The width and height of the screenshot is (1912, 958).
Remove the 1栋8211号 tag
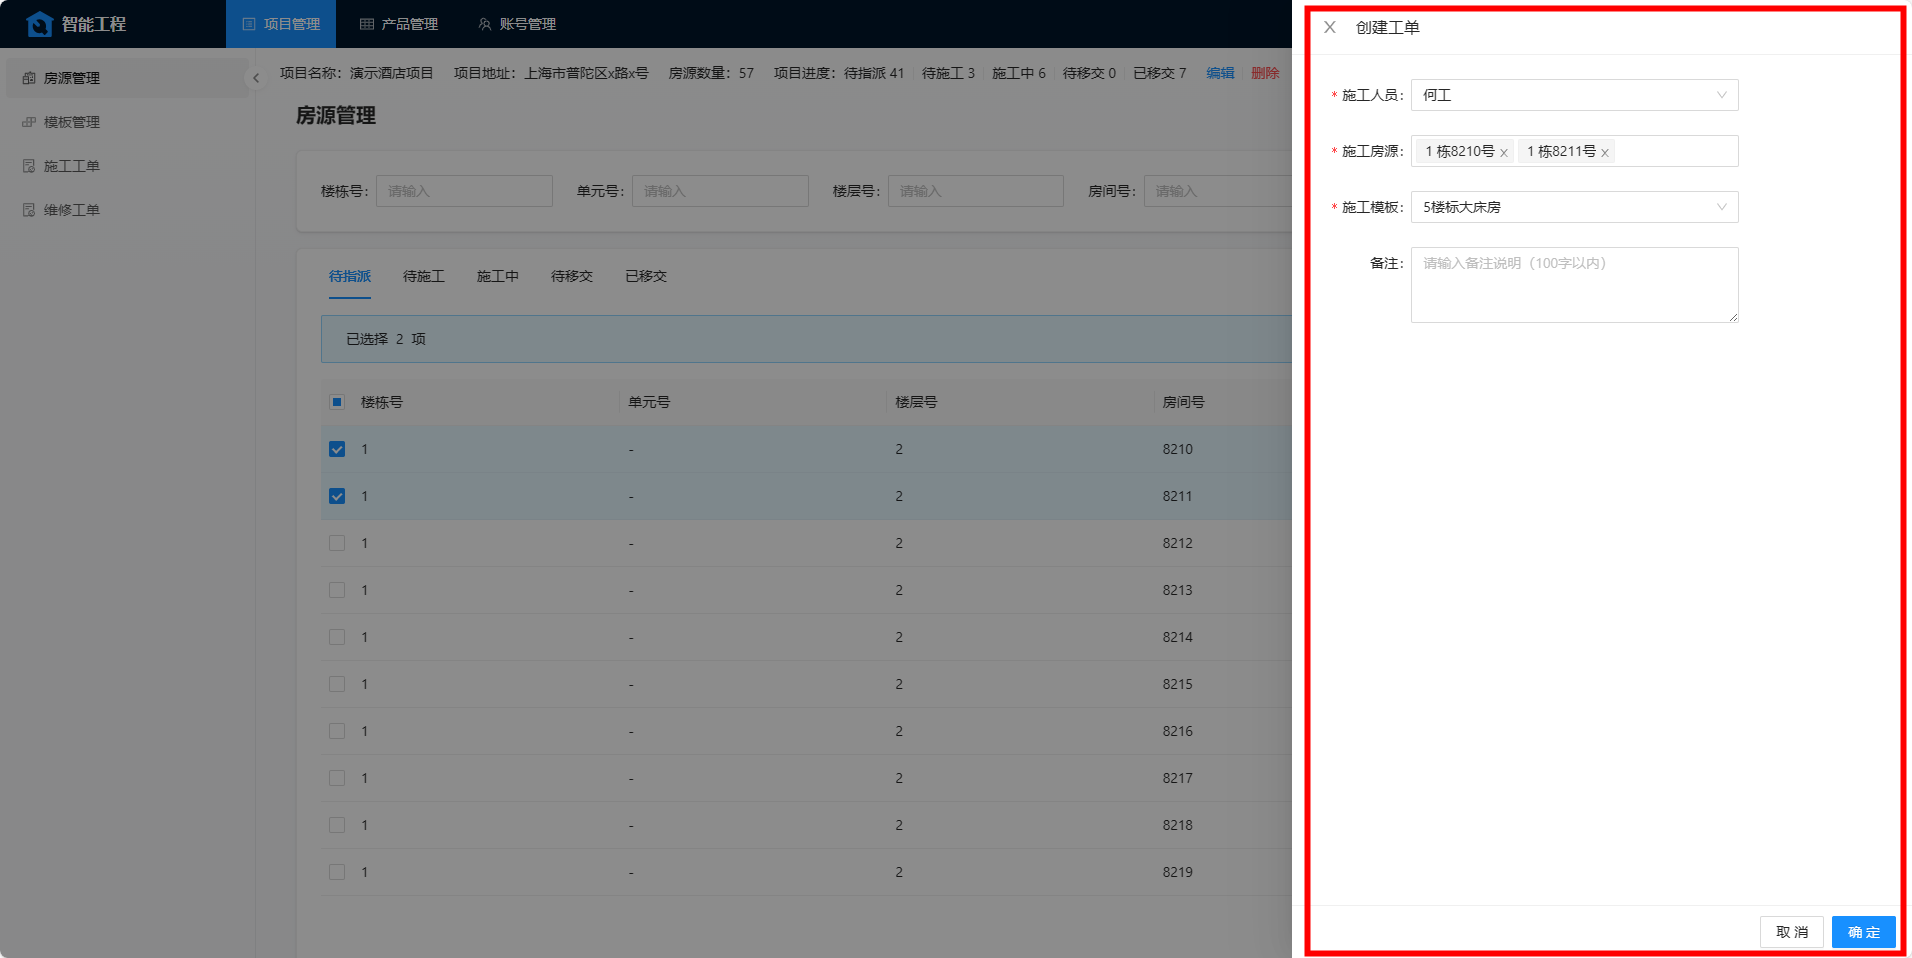click(x=1605, y=153)
